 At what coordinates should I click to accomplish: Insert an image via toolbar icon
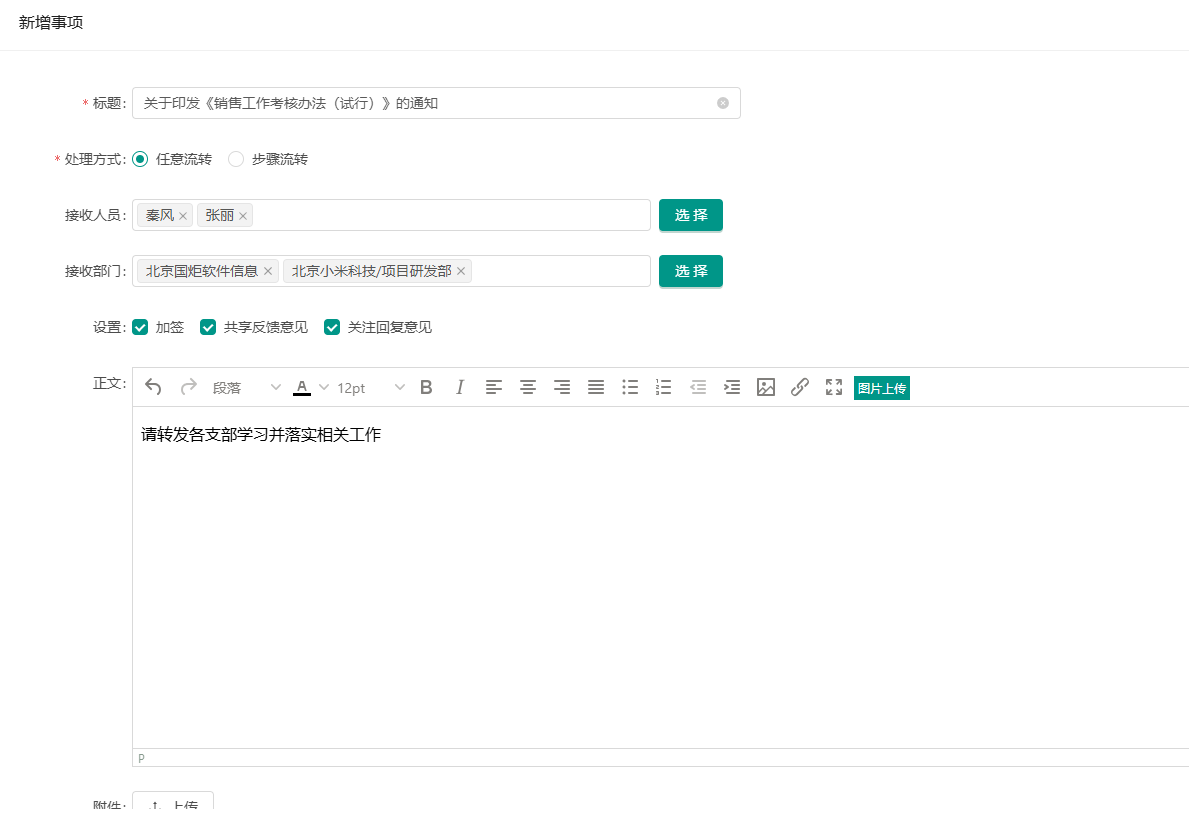766,387
